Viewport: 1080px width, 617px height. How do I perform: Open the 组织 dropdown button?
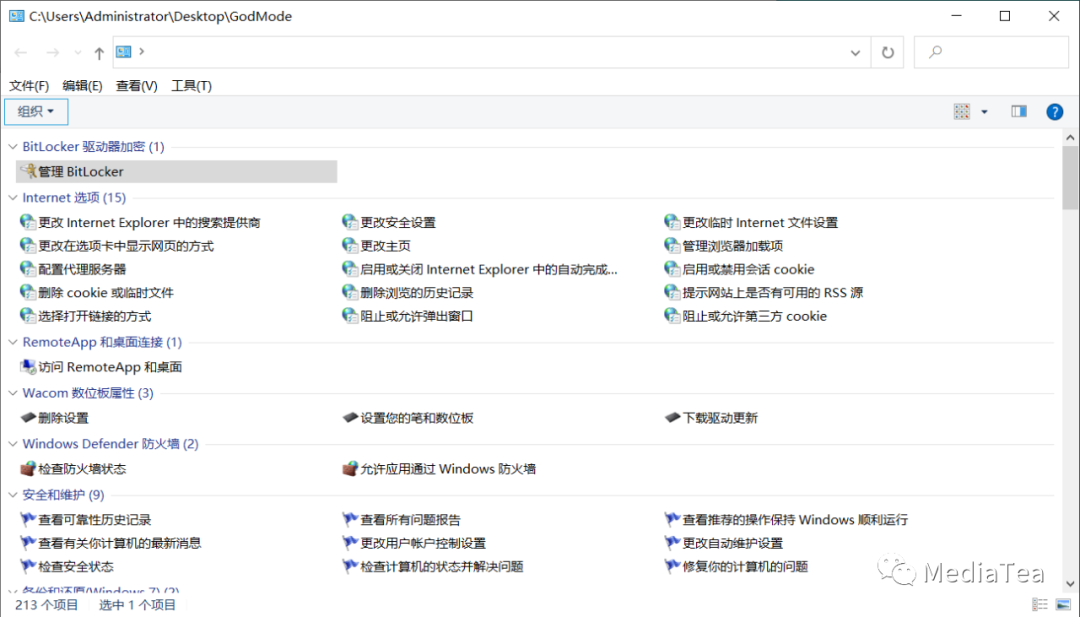(x=36, y=112)
